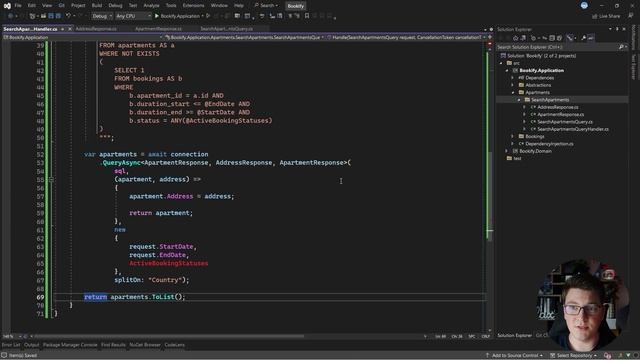The image size is (640, 360).
Task: Click the Open File toolbar icon
Action: click(43, 16)
